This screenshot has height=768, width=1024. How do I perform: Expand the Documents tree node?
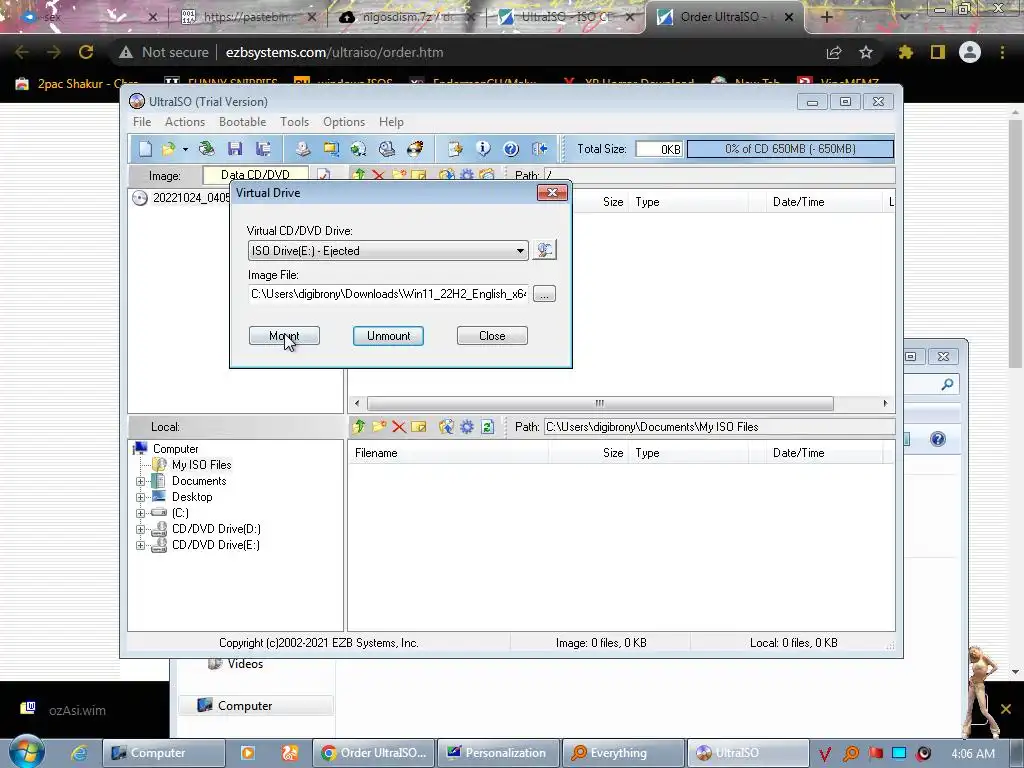[x=140, y=481]
